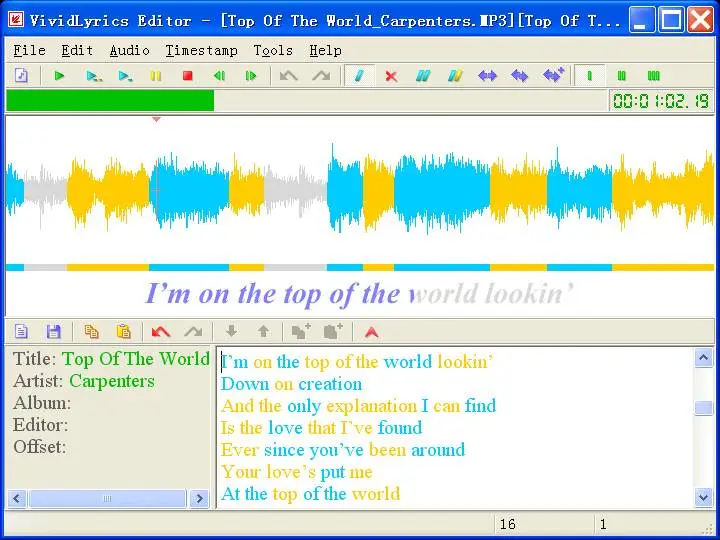The image size is (720, 540).
Task: Click the Artist value Carpenters
Action: tap(112, 381)
